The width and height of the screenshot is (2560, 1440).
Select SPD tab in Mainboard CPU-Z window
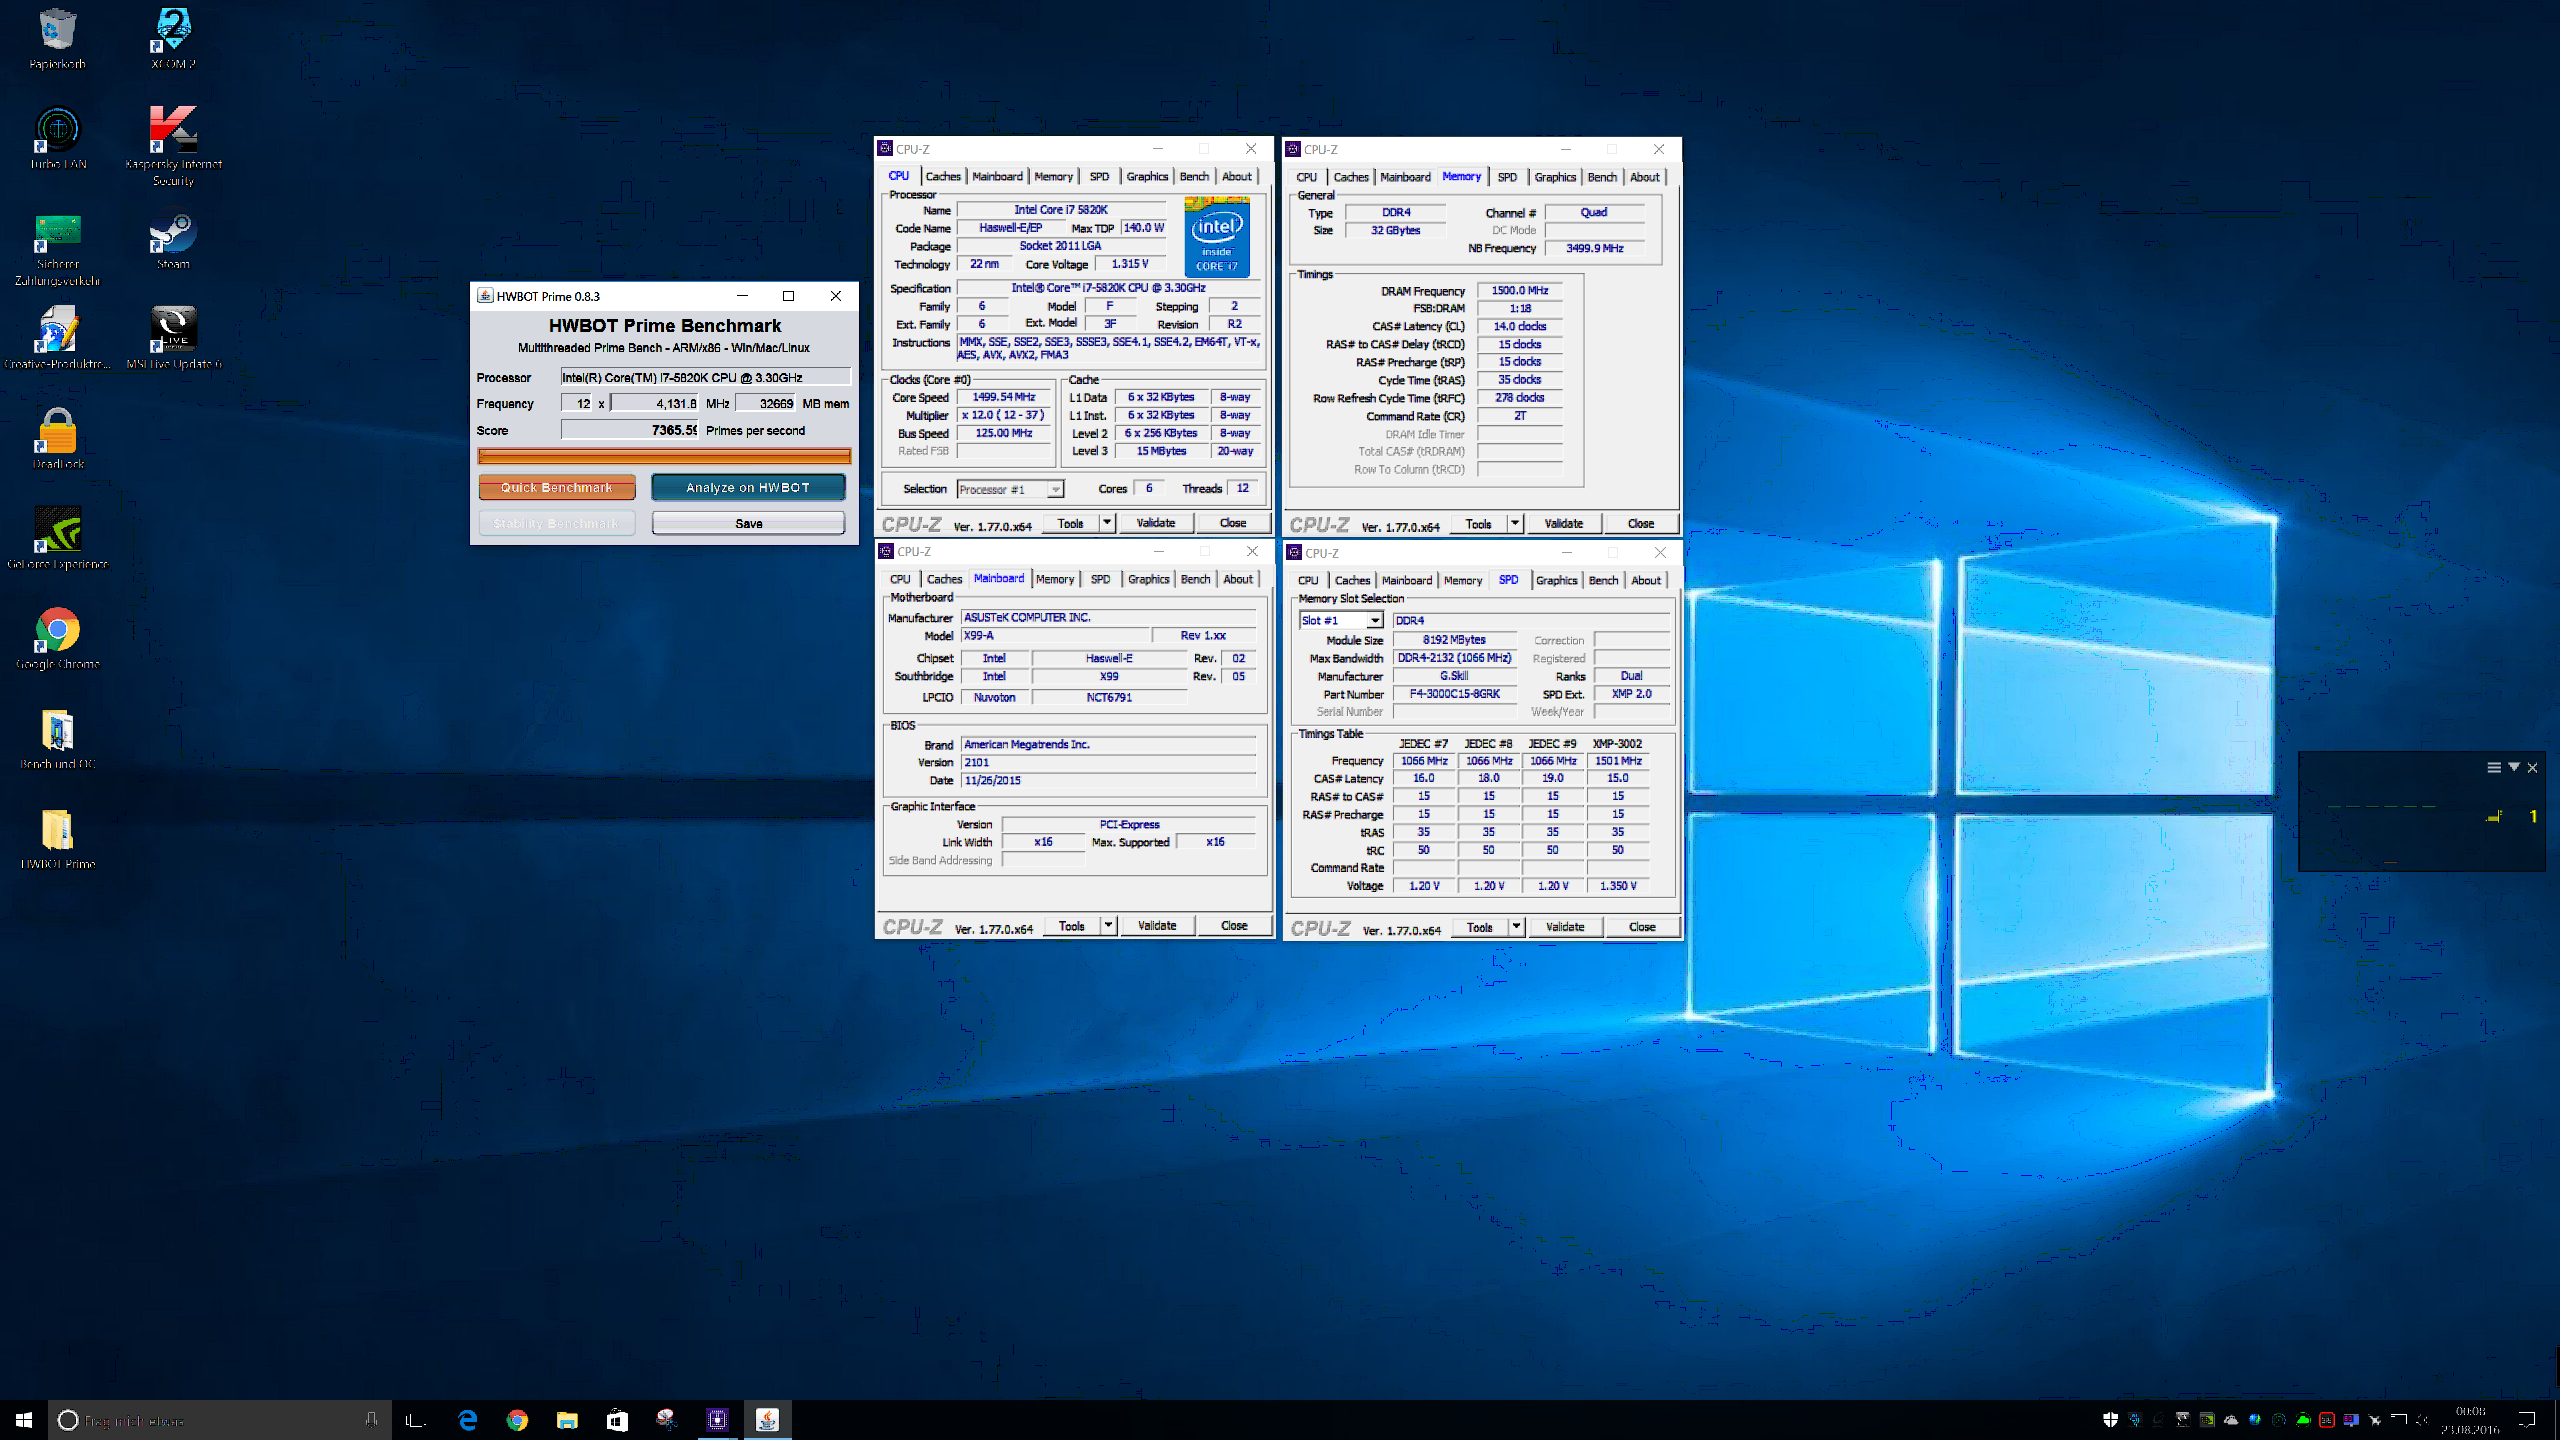pyautogui.click(x=1100, y=579)
